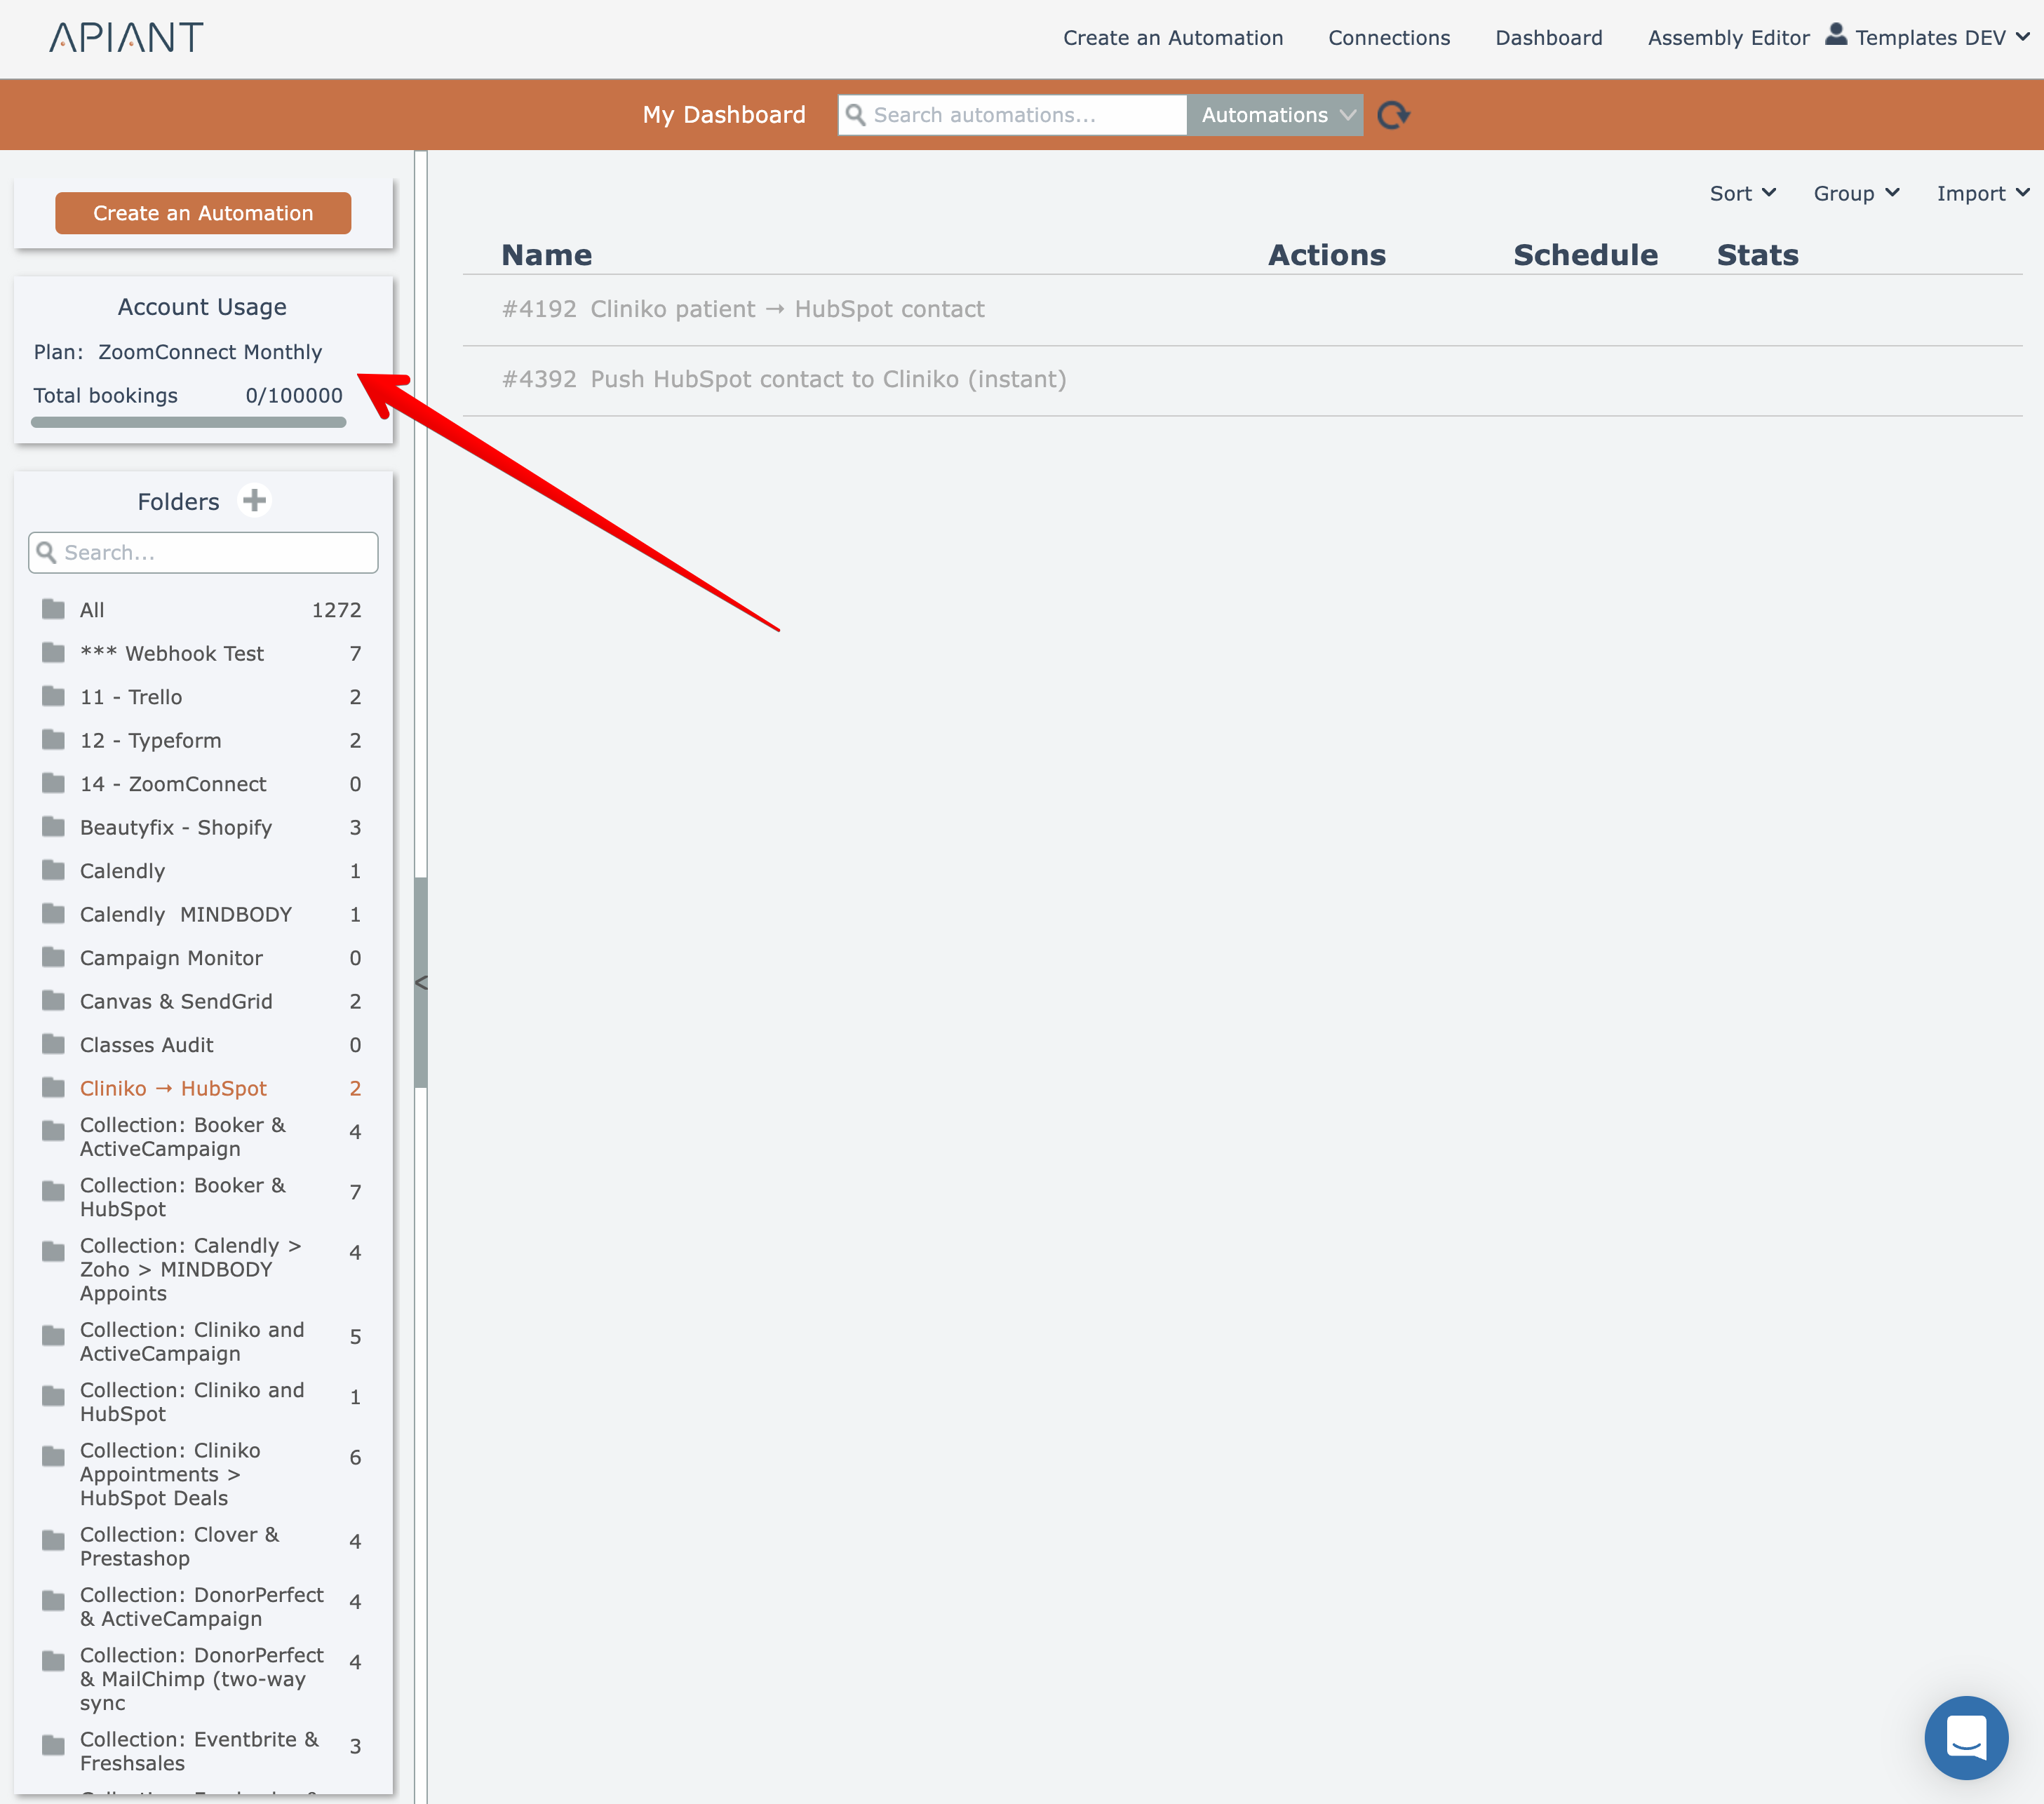Image resolution: width=2044 pixels, height=1804 pixels.
Task: Click the refresh icon next to Automations
Action: [1393, 115]
